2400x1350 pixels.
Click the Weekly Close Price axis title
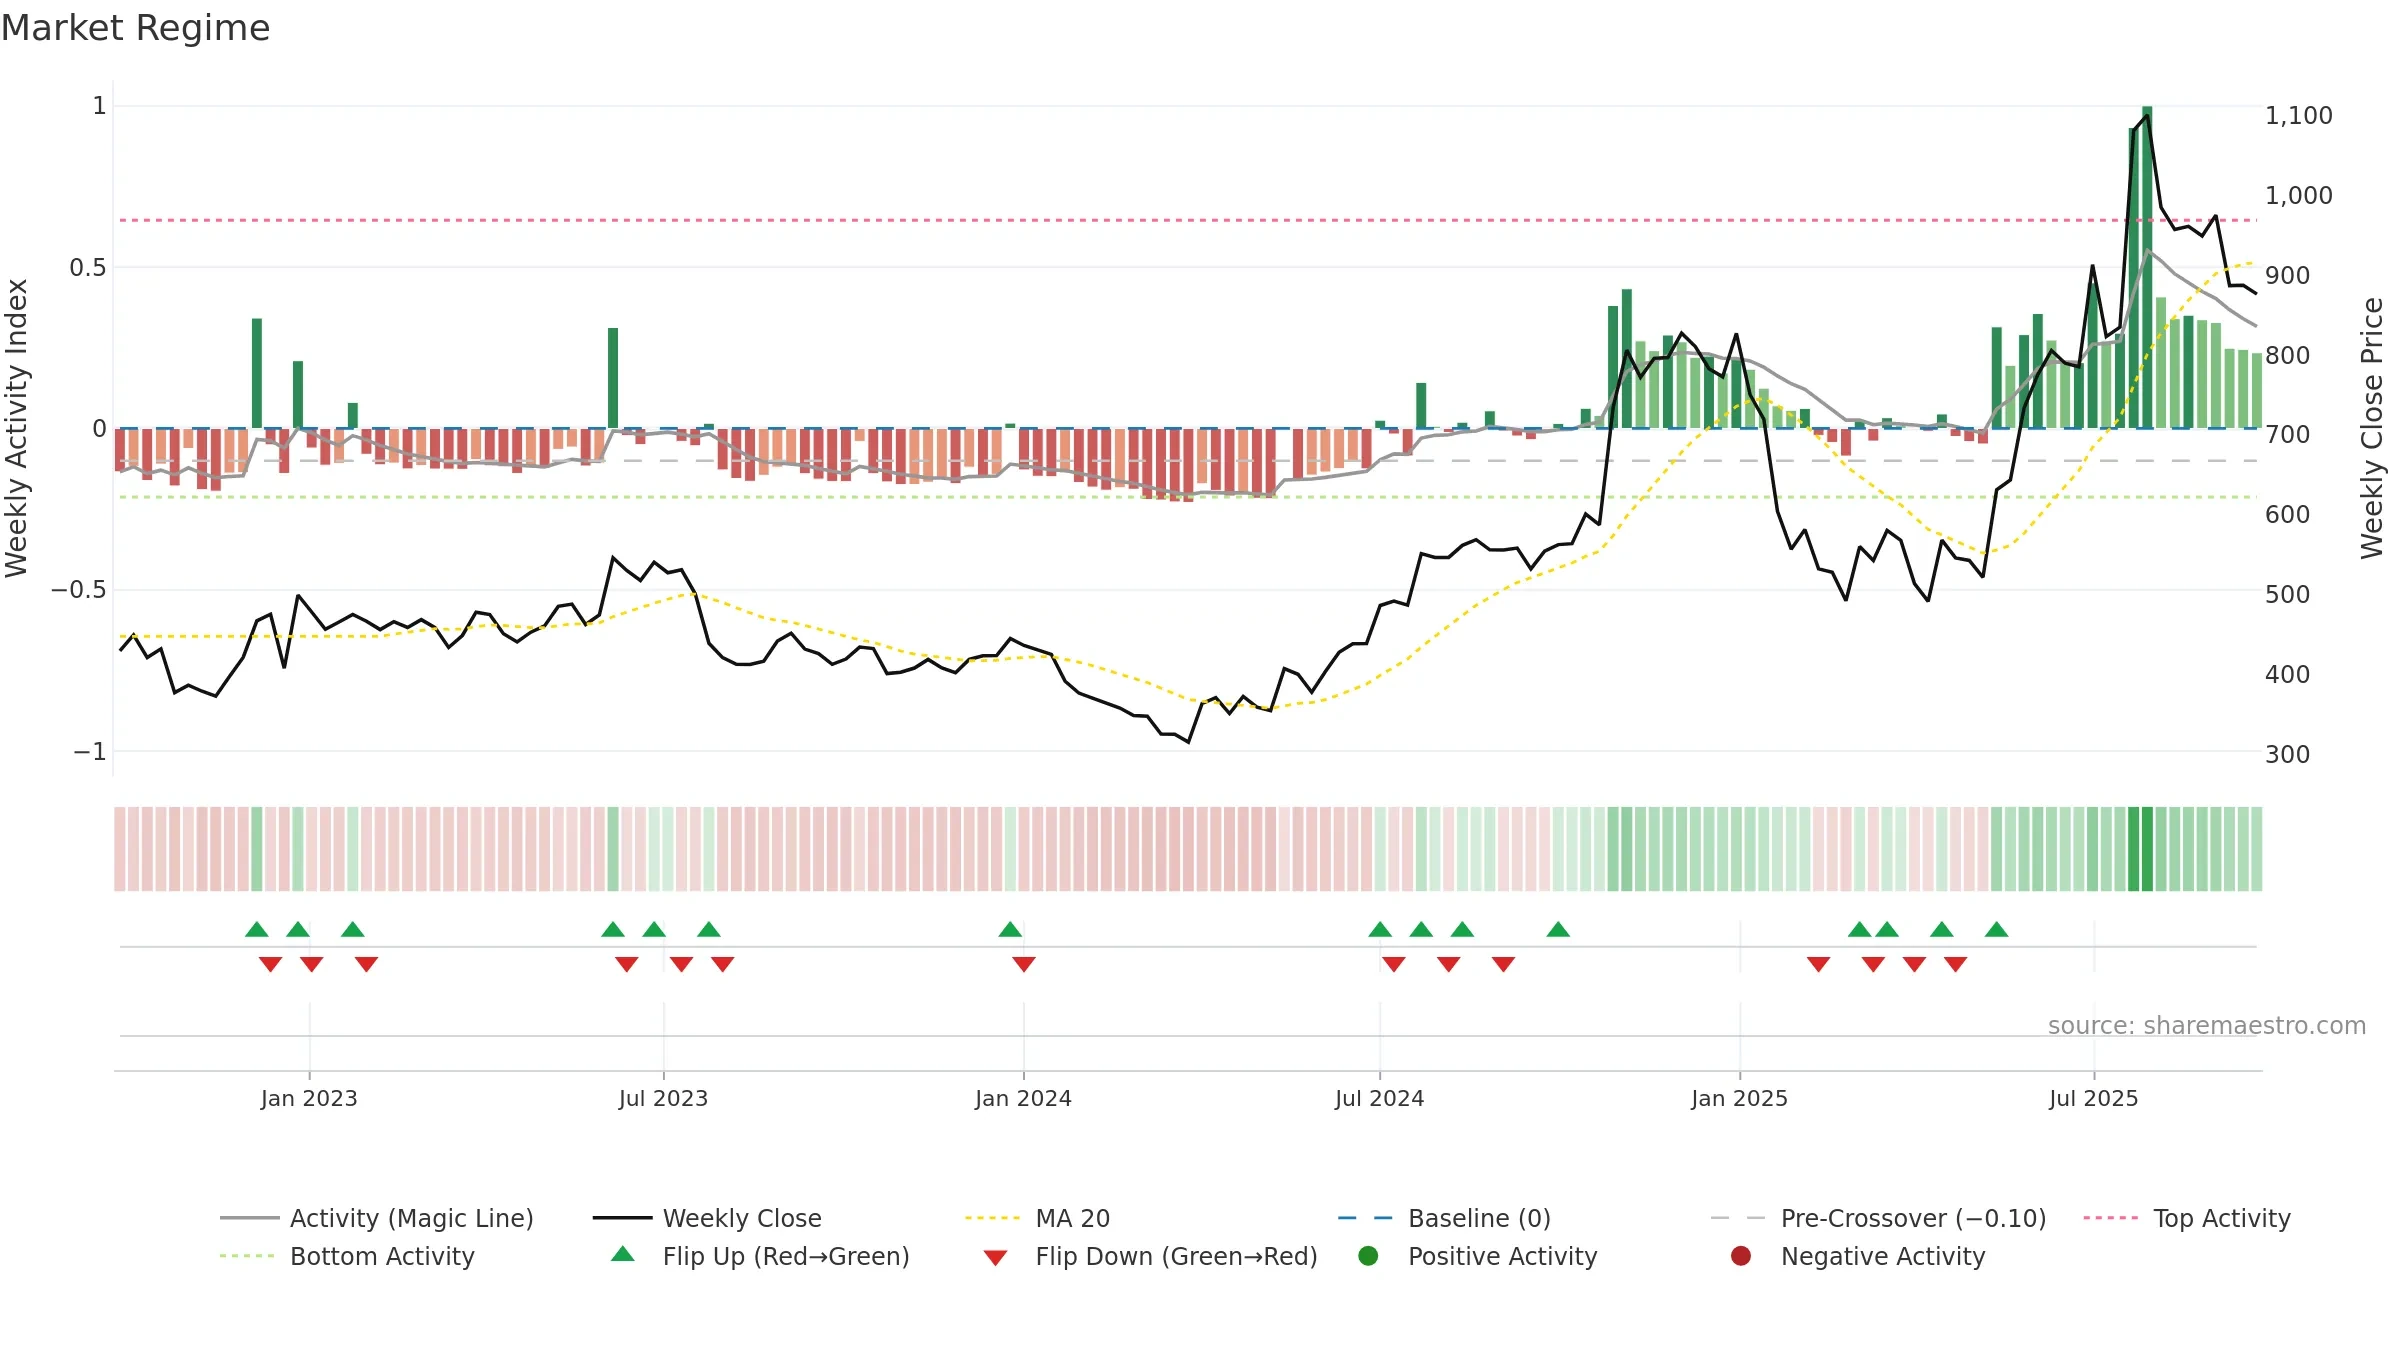[2372, 428]
